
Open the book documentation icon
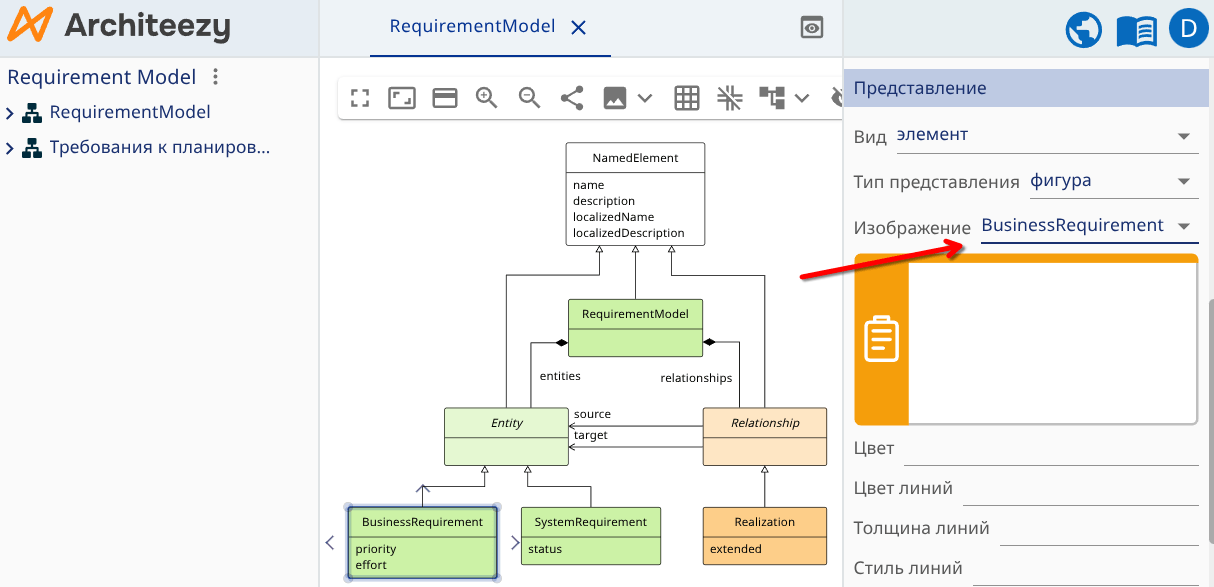(1136, 30)
